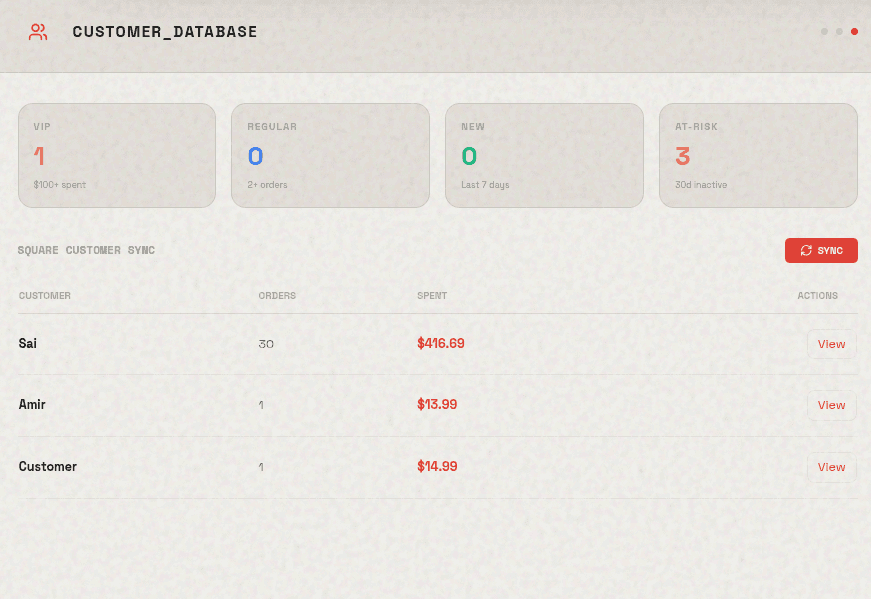
Task: Open View for the $14.99 customer
Action: [x=831, y=467]
